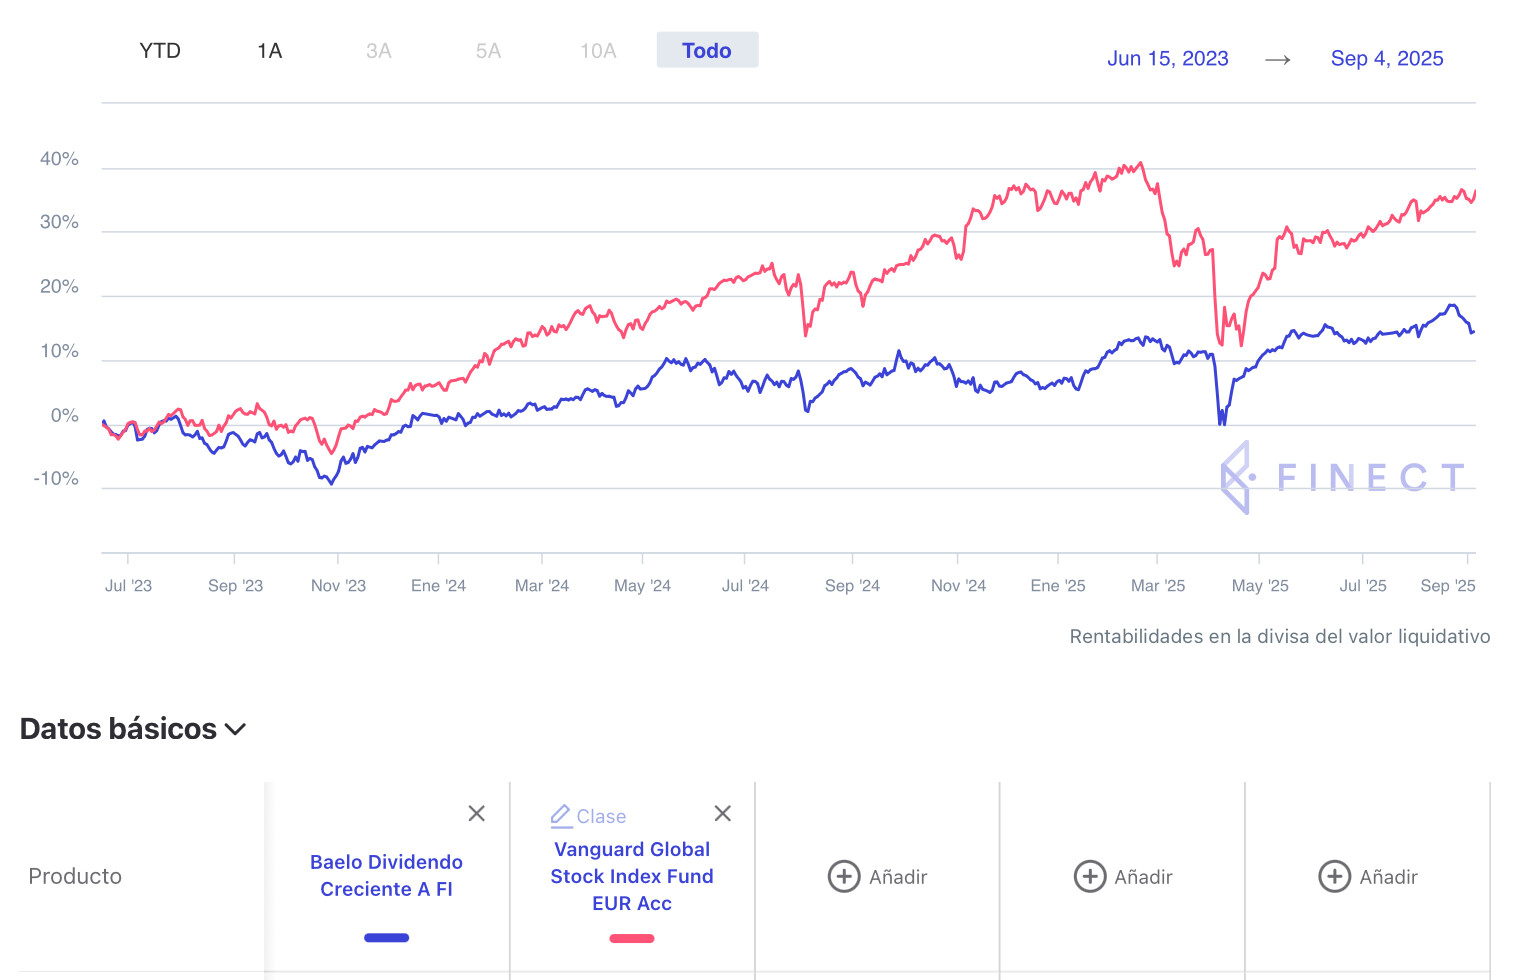
Task: Open Vanguard Global Stock Index Fund link
Action: (x=632, y=876)
